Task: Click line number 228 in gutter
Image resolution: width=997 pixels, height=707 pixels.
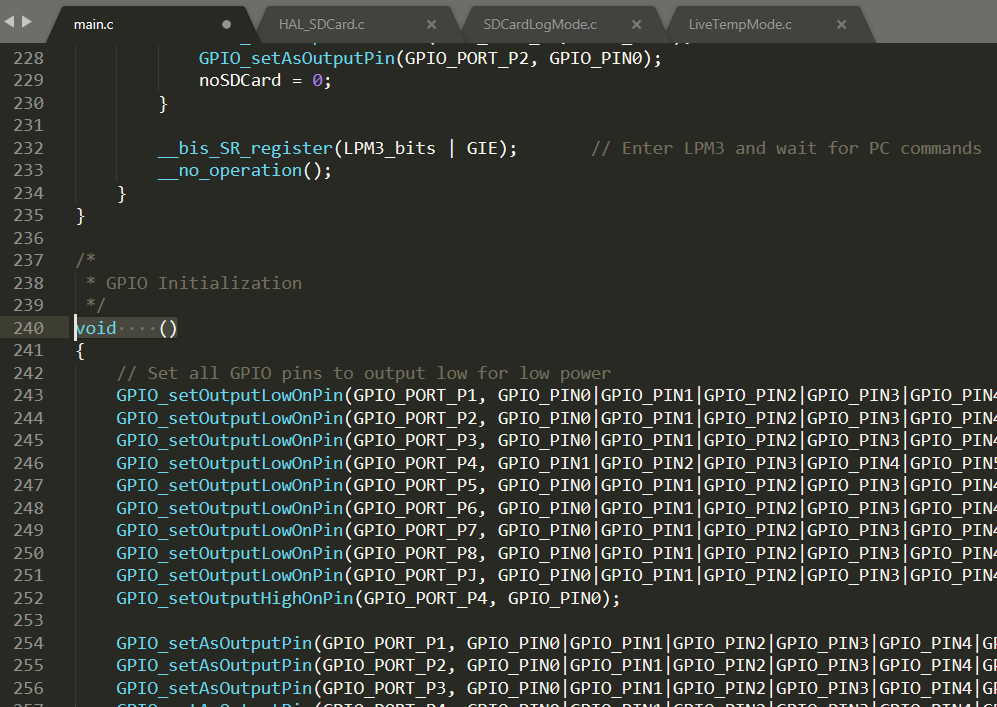Action: pos(29,58)
